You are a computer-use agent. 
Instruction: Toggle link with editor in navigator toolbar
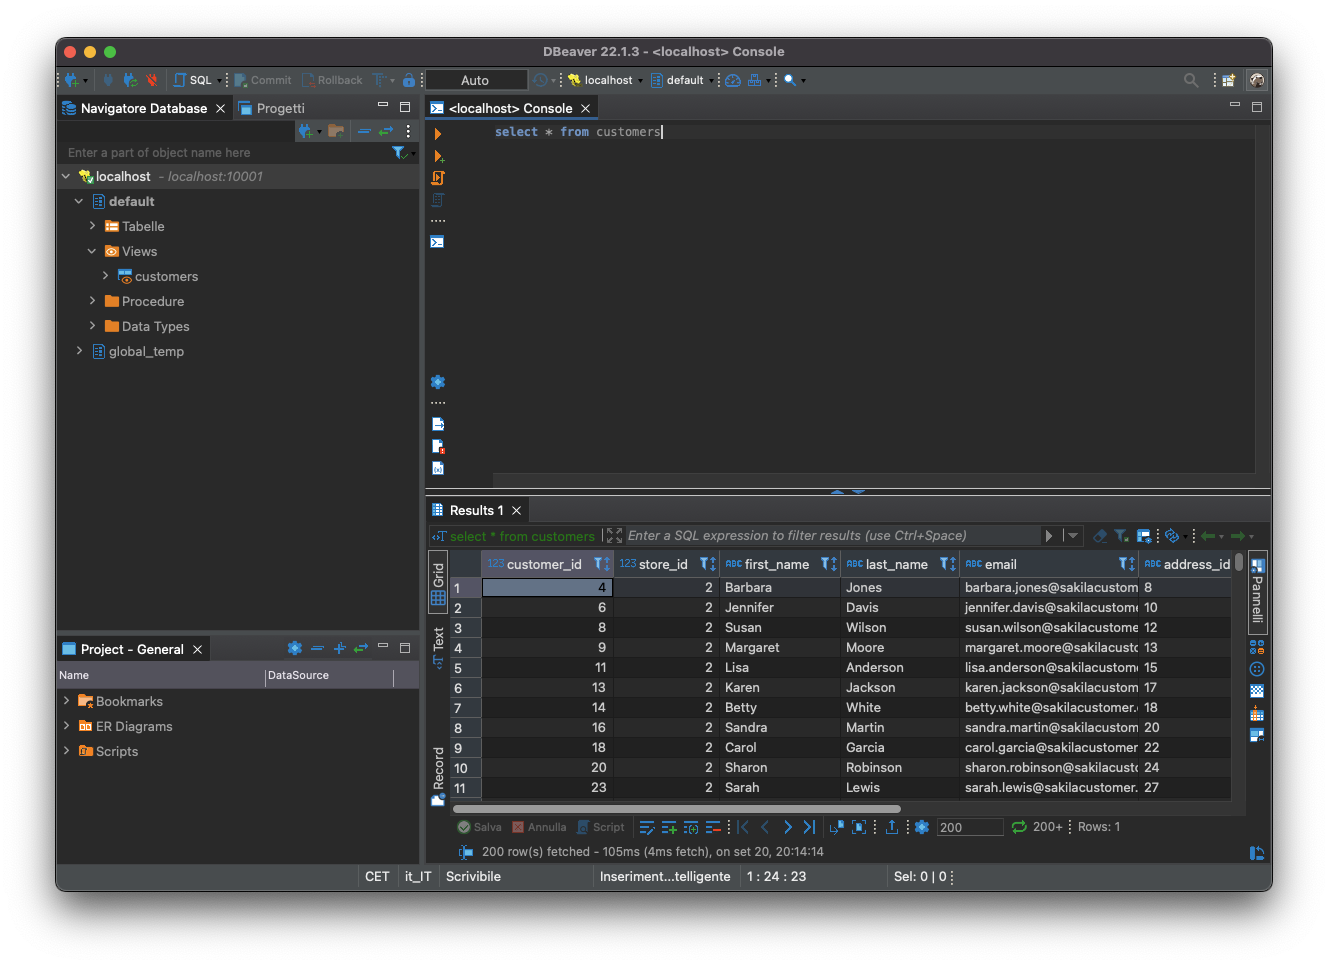[x=386, y=131]
